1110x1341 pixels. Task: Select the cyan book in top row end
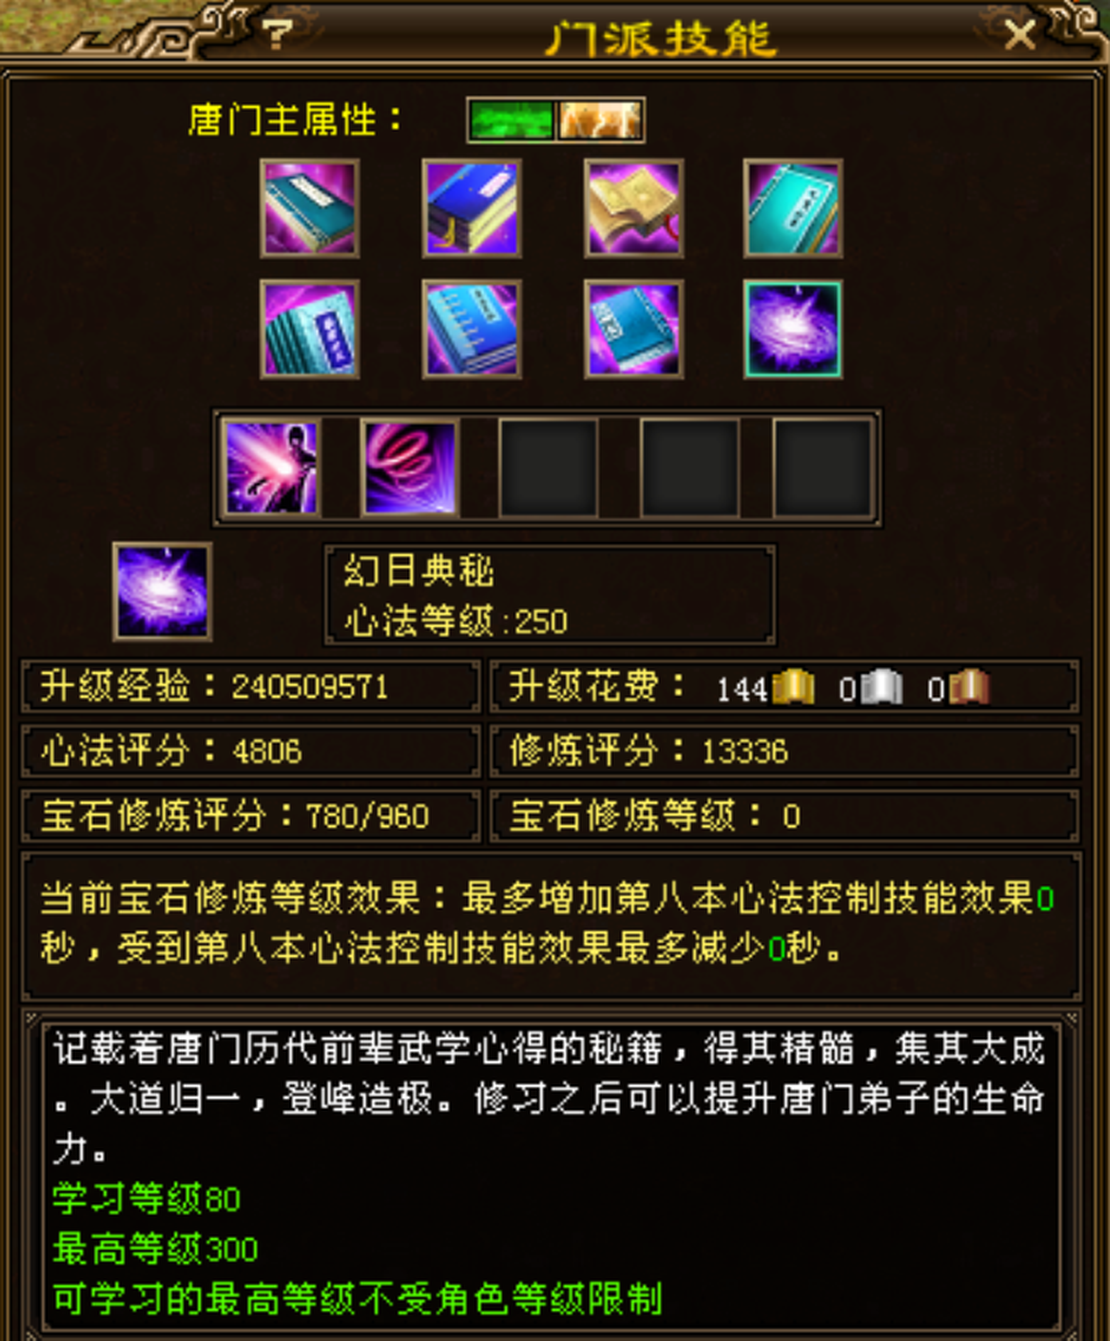point(794,209)
